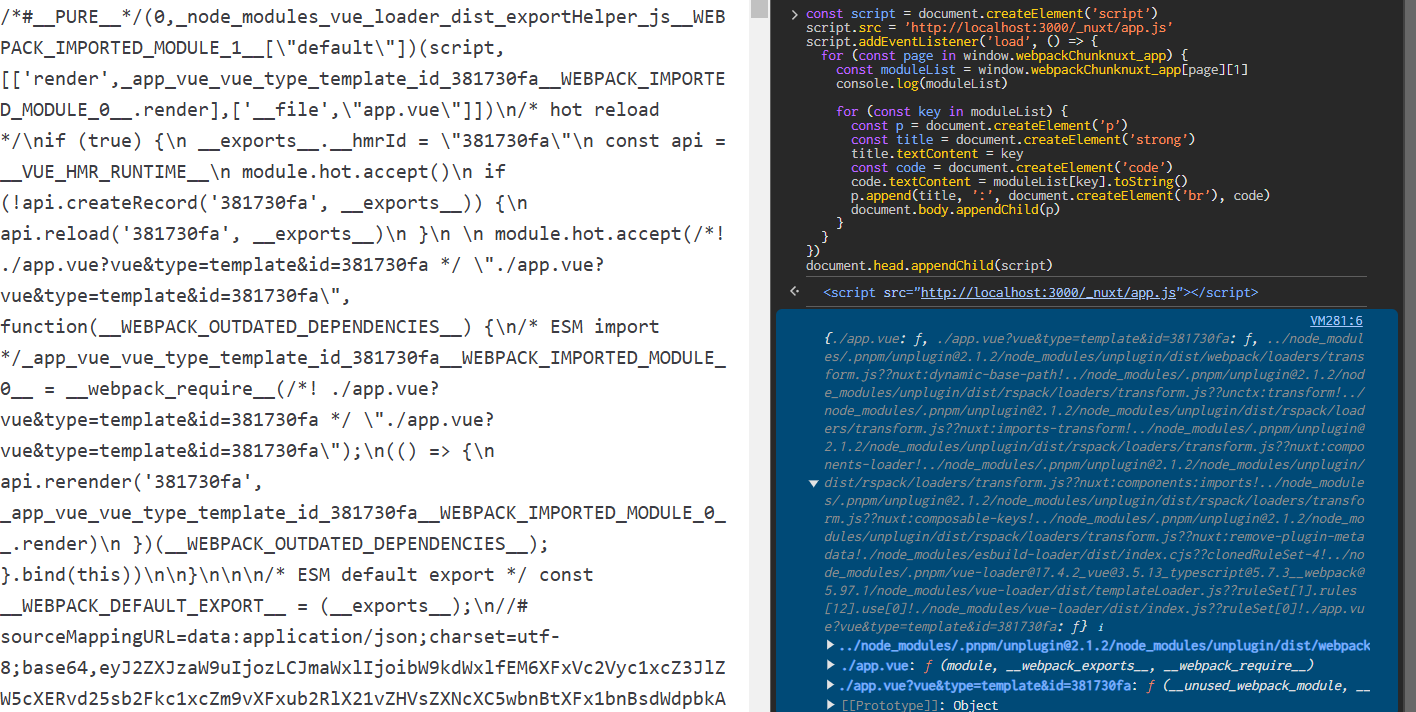The image size is (1416, 712).
Task: Click the 'for (const key in moduleList)' line
Action: [952, 112]
